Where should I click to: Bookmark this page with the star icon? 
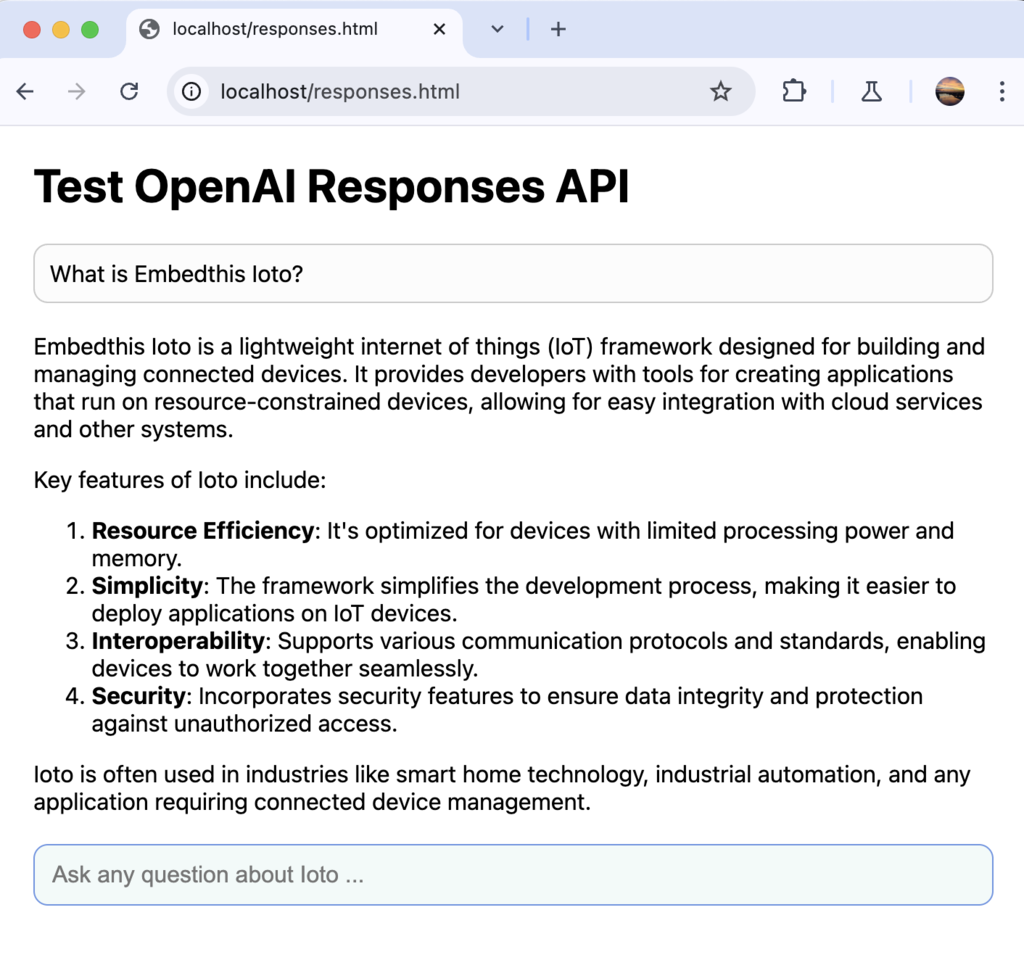(720, 92)
